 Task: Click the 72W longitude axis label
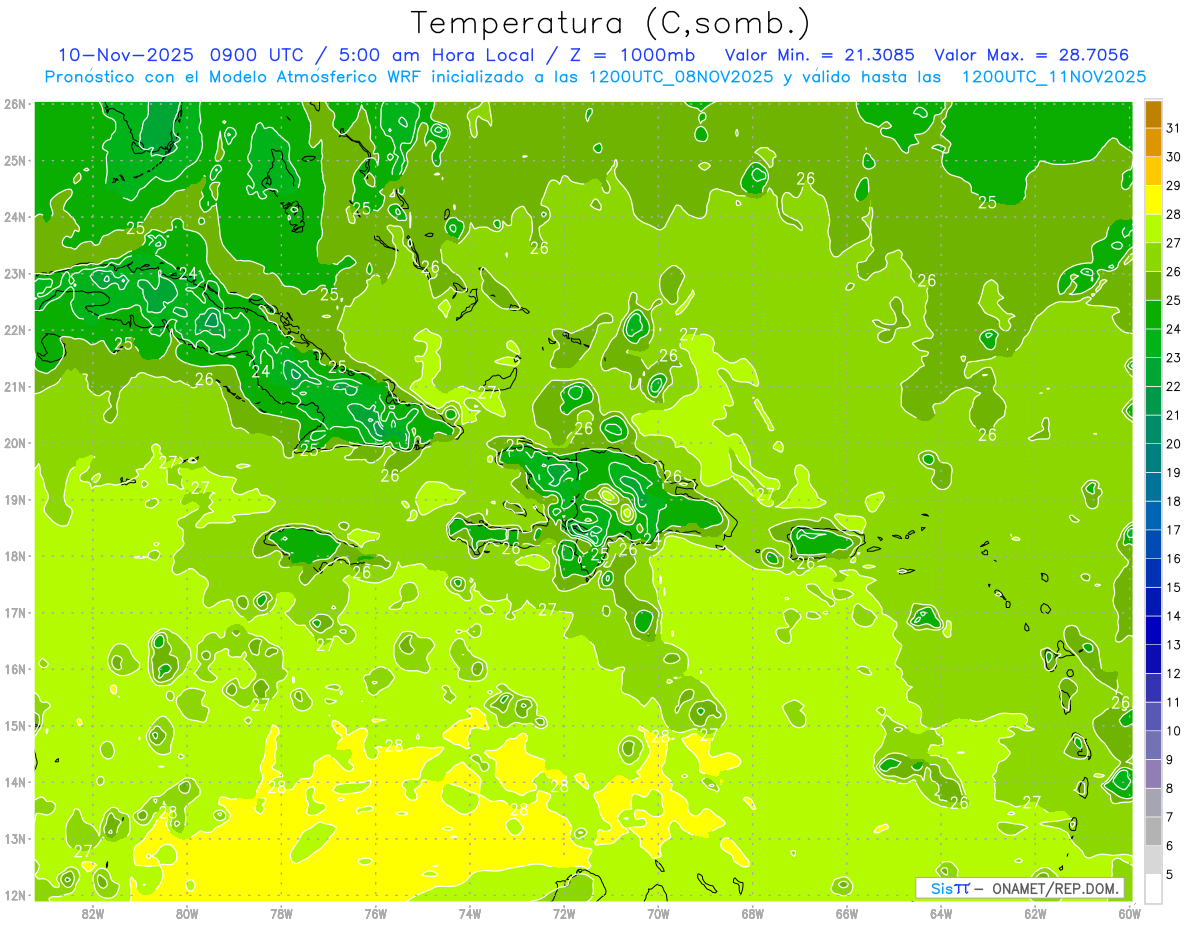(564, 913)
